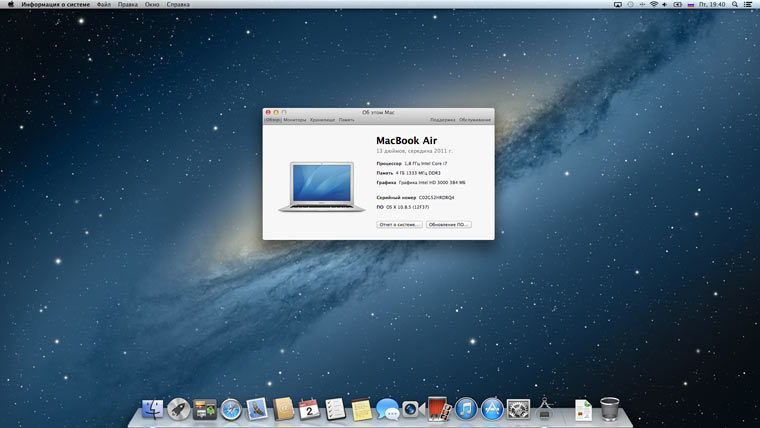Click the Отчет о системе button
The height and width of the screenshot is (428, 760).
pyautogui.click(x=399, y=224)
